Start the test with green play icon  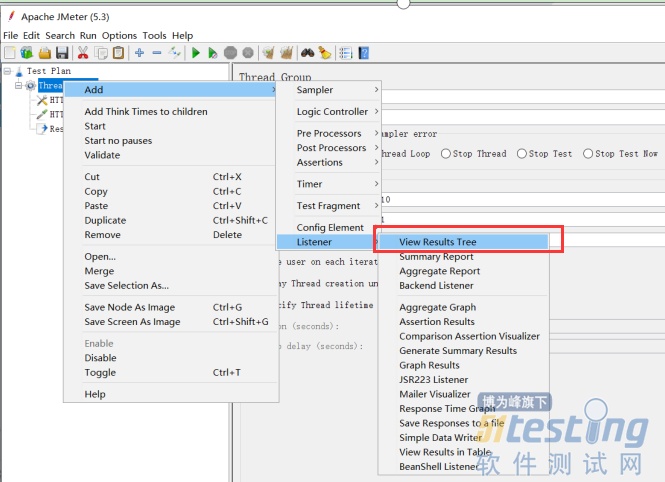pyautogui.click(x=196, y=53)
